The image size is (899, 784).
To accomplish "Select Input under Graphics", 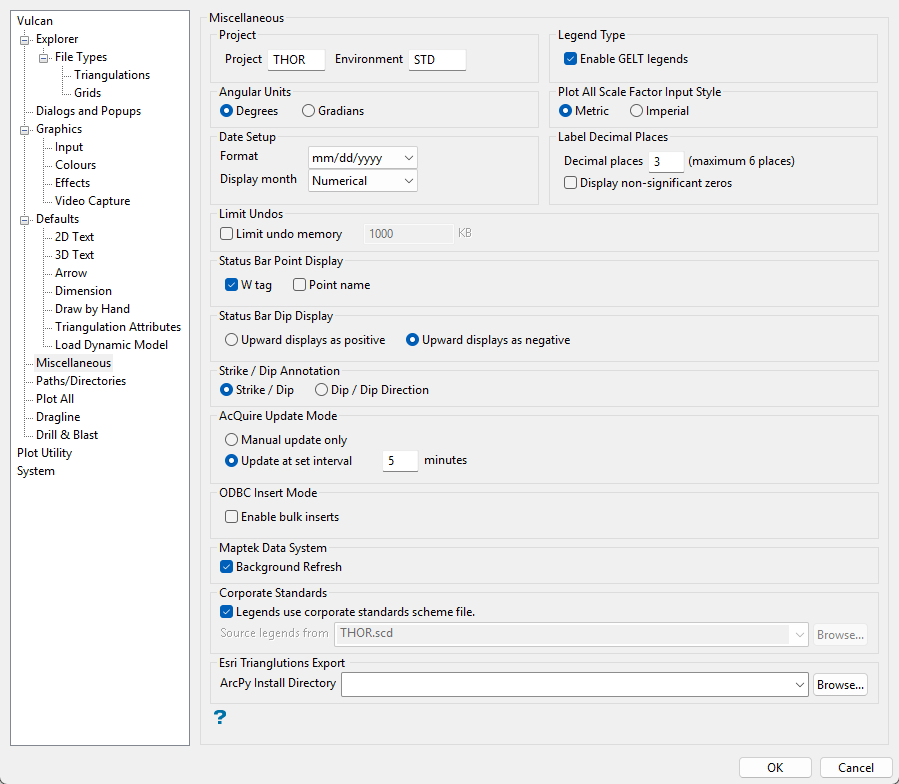I will pos(69,147).
